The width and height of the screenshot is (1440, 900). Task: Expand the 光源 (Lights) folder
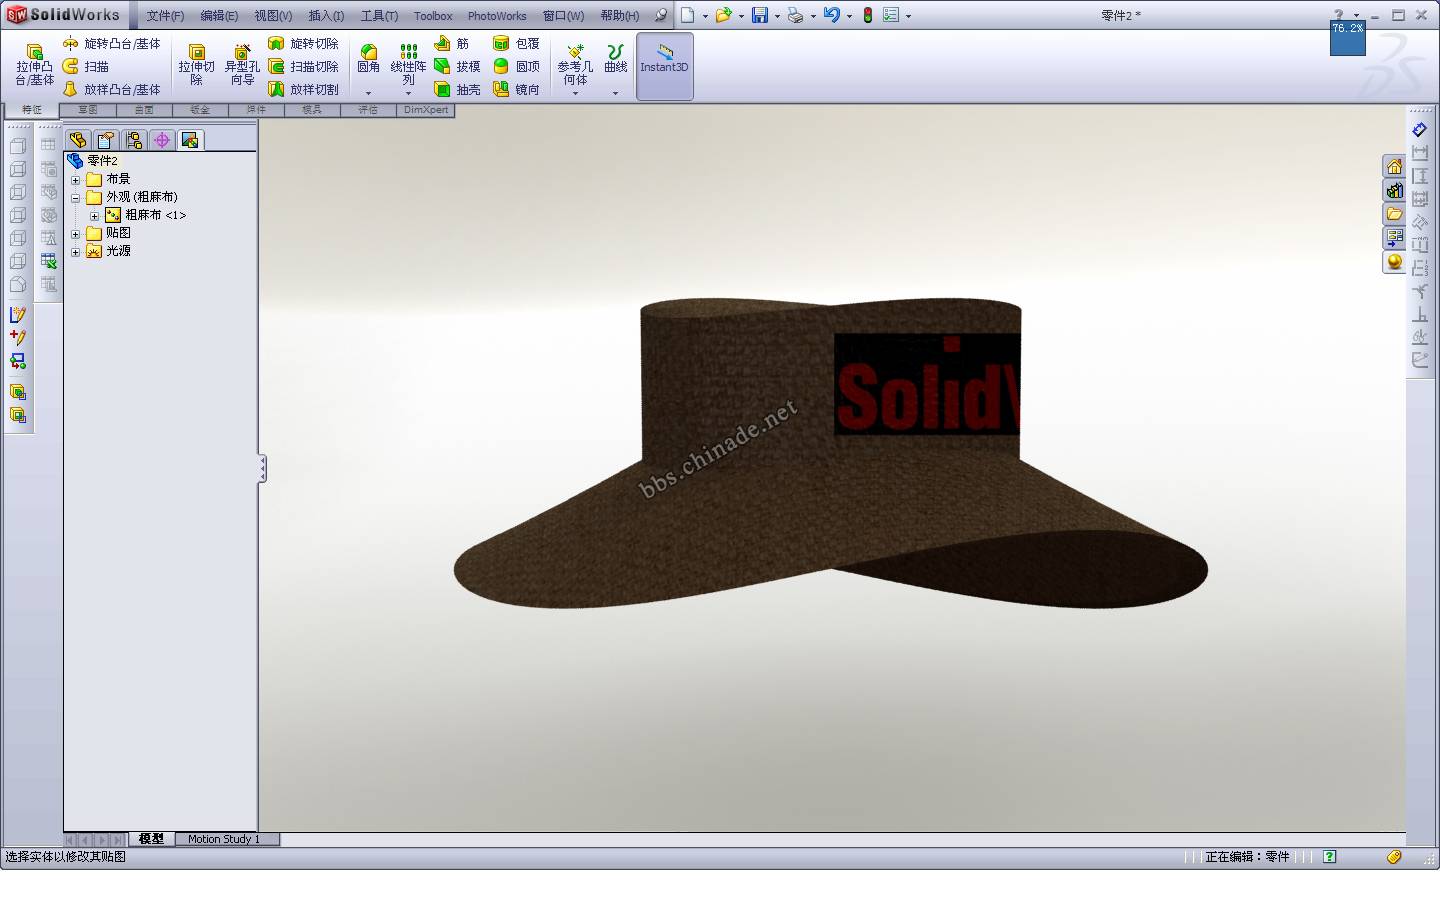tap(75, 252)
